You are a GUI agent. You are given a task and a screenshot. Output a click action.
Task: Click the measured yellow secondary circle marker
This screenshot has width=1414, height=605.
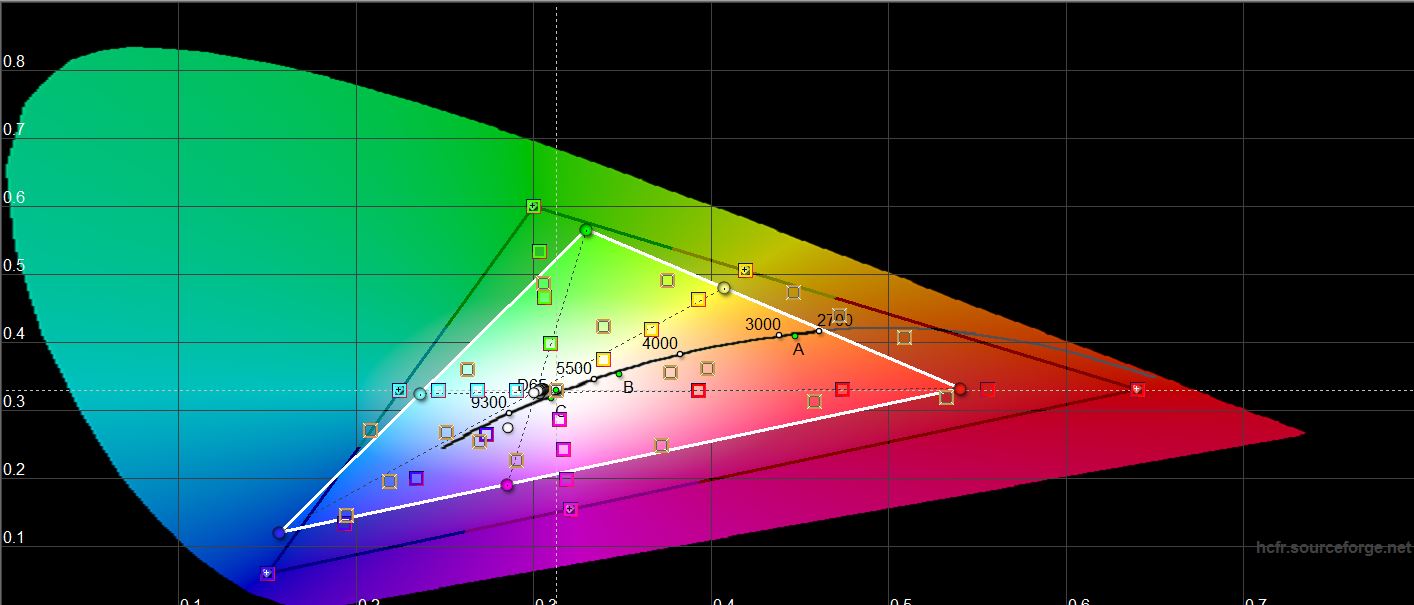click(x=724, y=289)
